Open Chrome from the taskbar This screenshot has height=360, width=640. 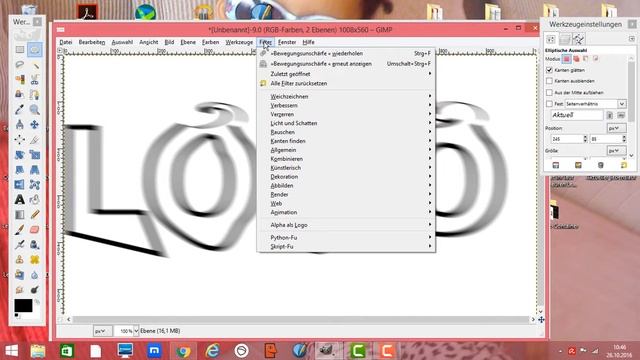pyautogui.click(x=183, y=351)
